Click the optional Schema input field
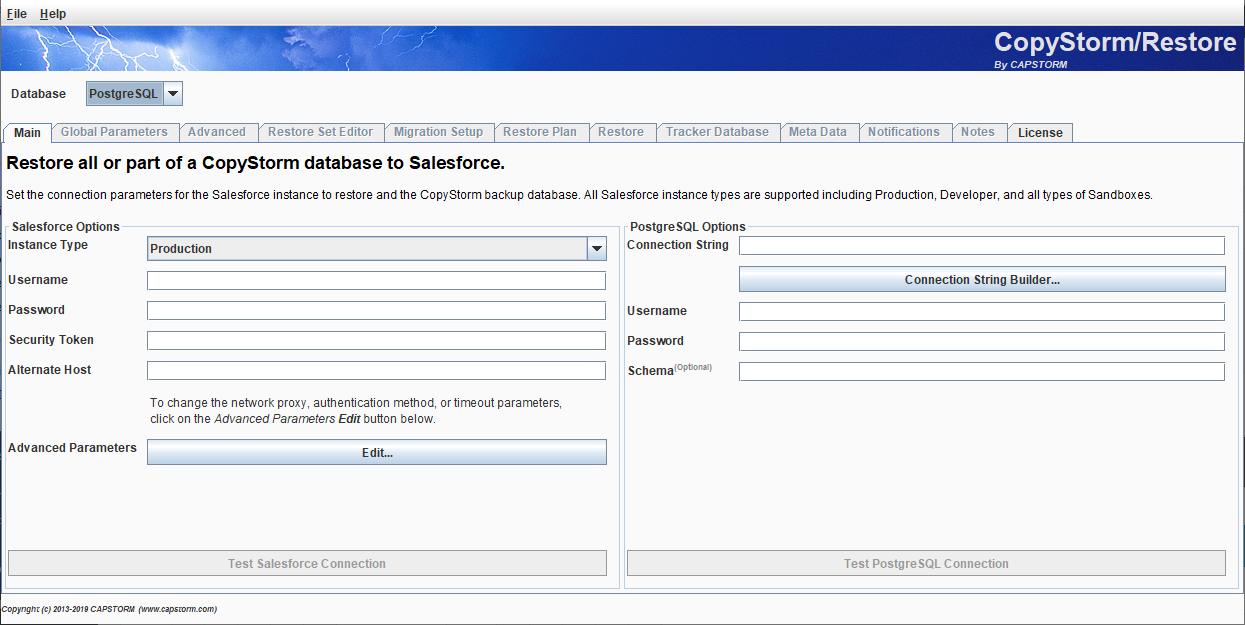 pyautogui.click(x=981, y=371)
